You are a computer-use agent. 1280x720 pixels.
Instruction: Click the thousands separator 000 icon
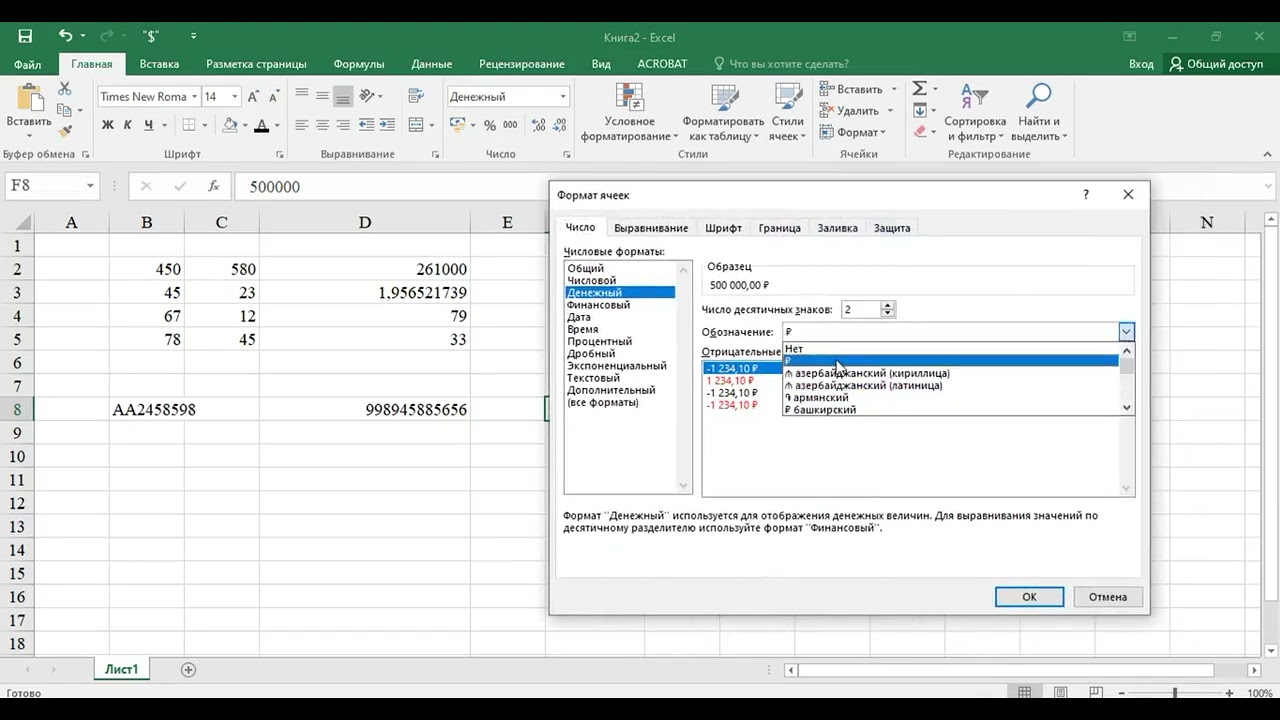coord(511,125)
